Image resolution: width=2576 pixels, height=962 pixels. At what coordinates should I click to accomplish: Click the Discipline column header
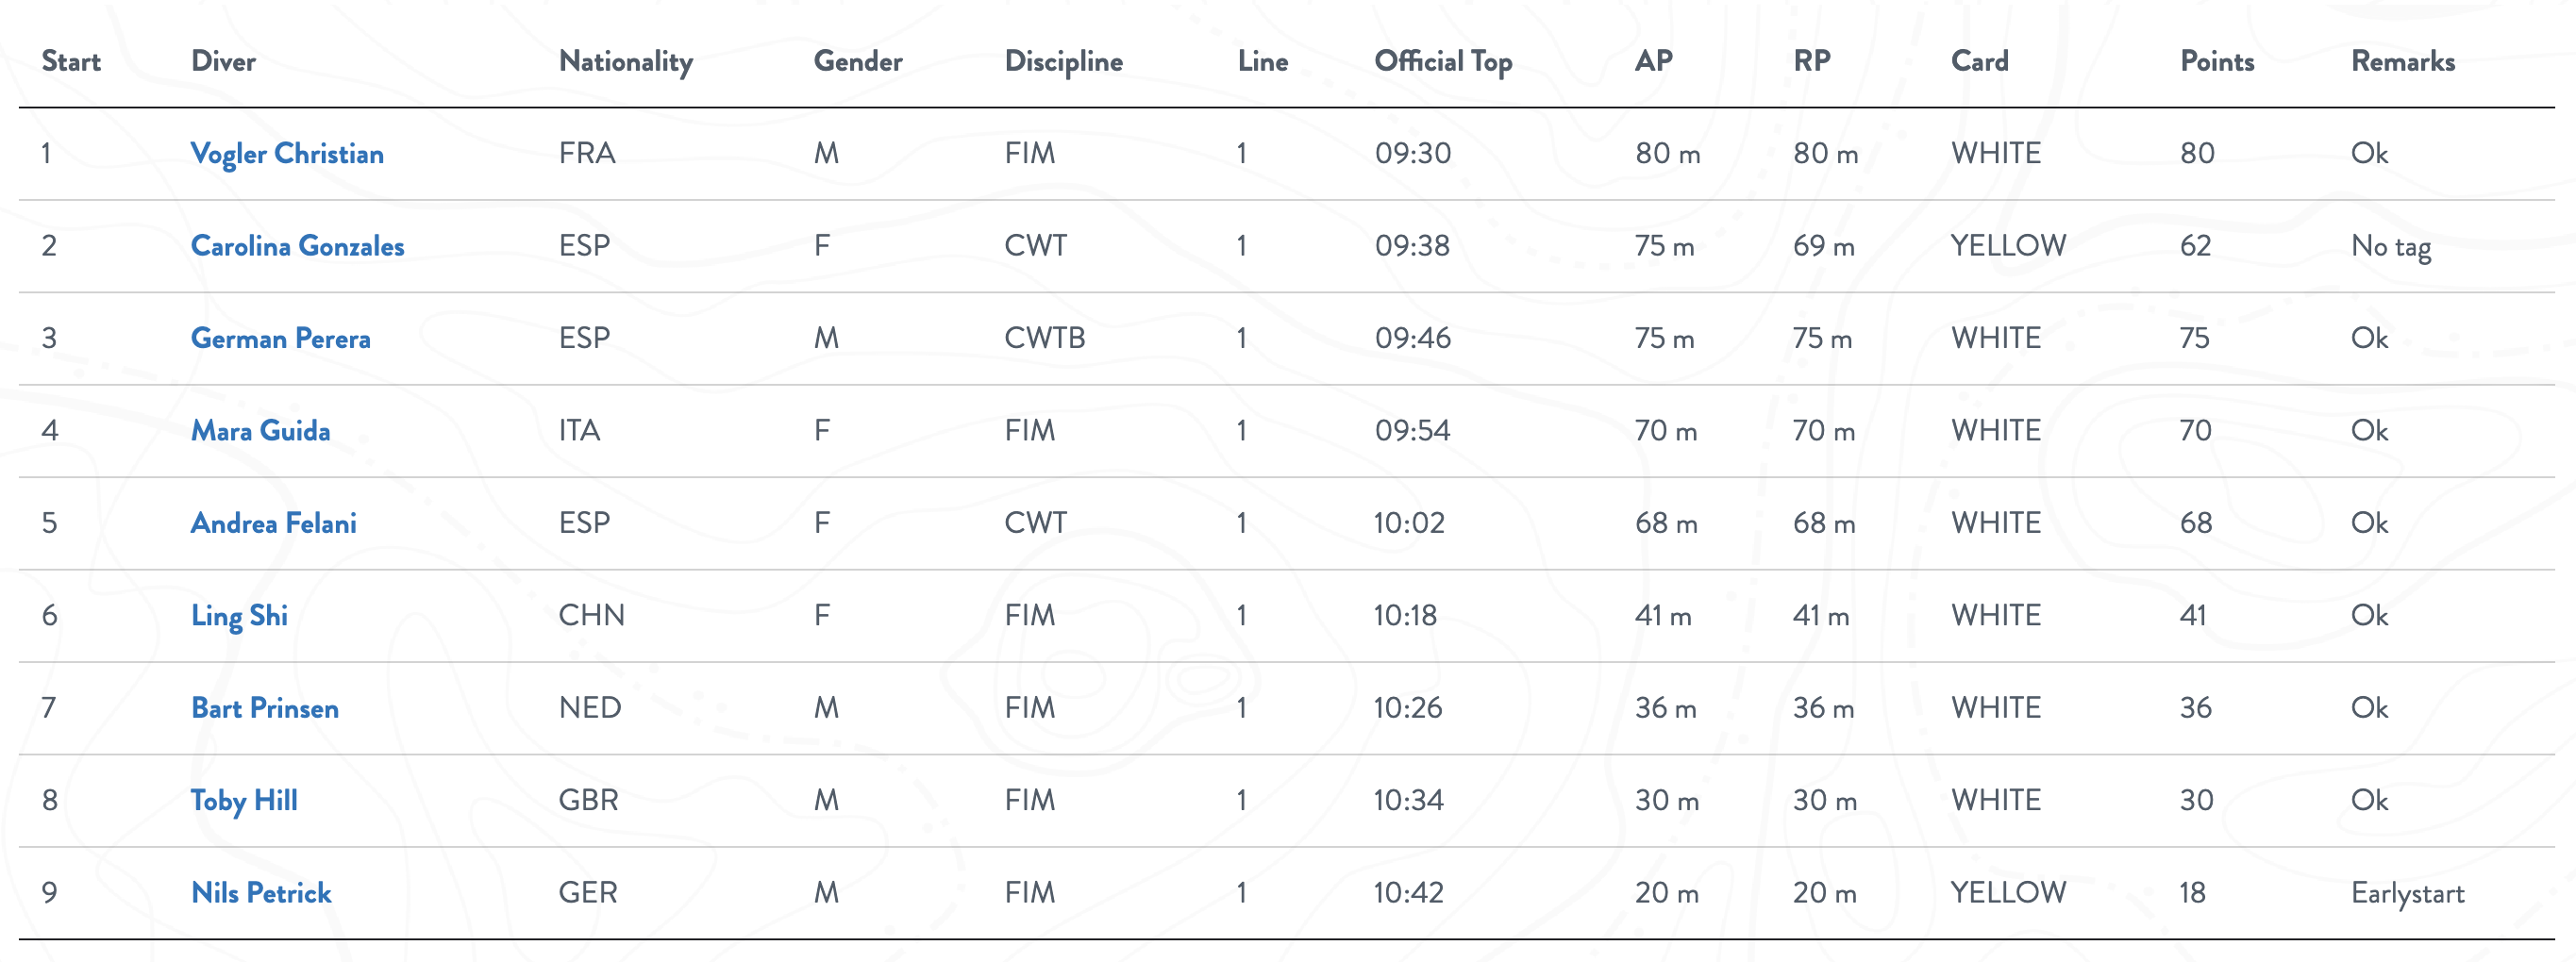point(1063,62)
